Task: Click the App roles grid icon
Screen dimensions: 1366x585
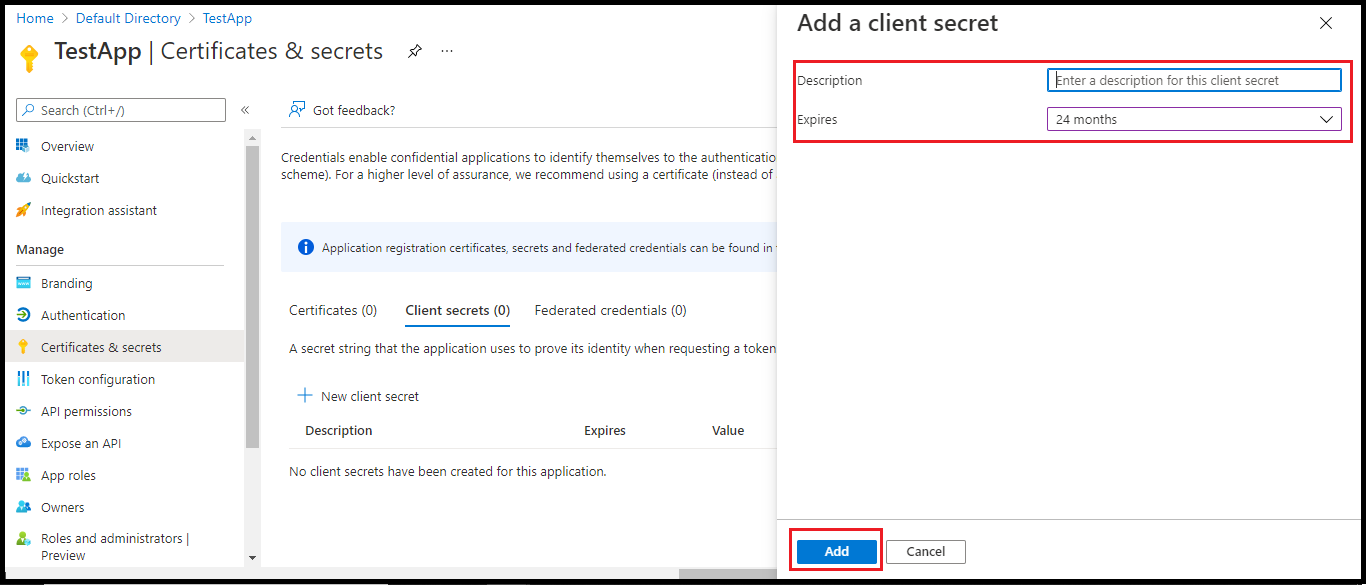Action: tap(23, 475)
